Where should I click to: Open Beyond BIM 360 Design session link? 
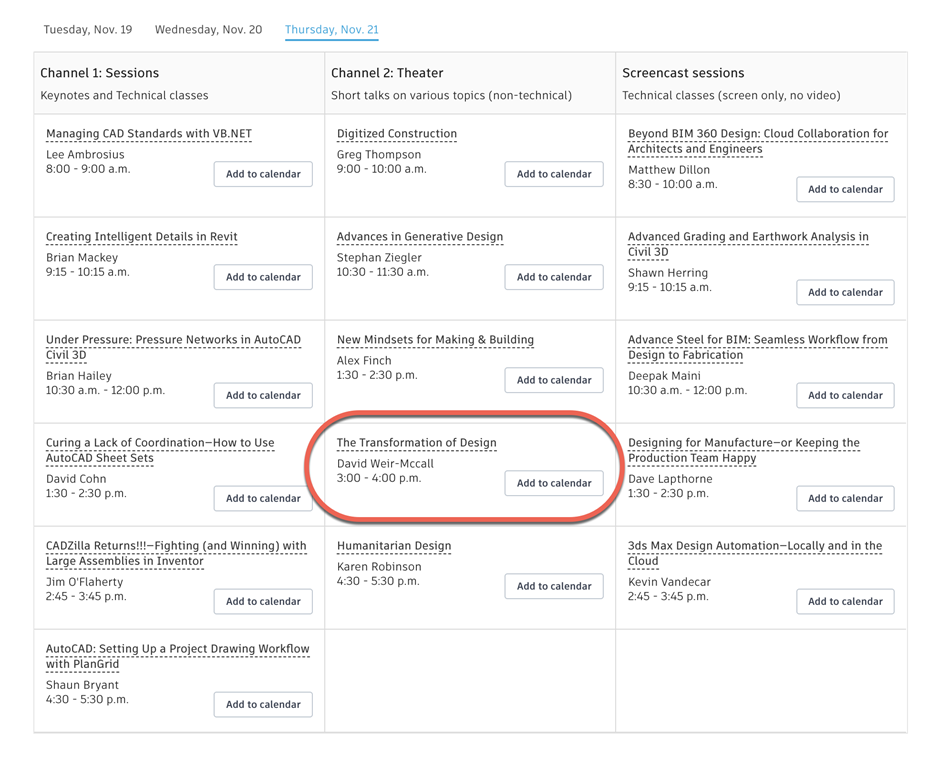point(757,134)
